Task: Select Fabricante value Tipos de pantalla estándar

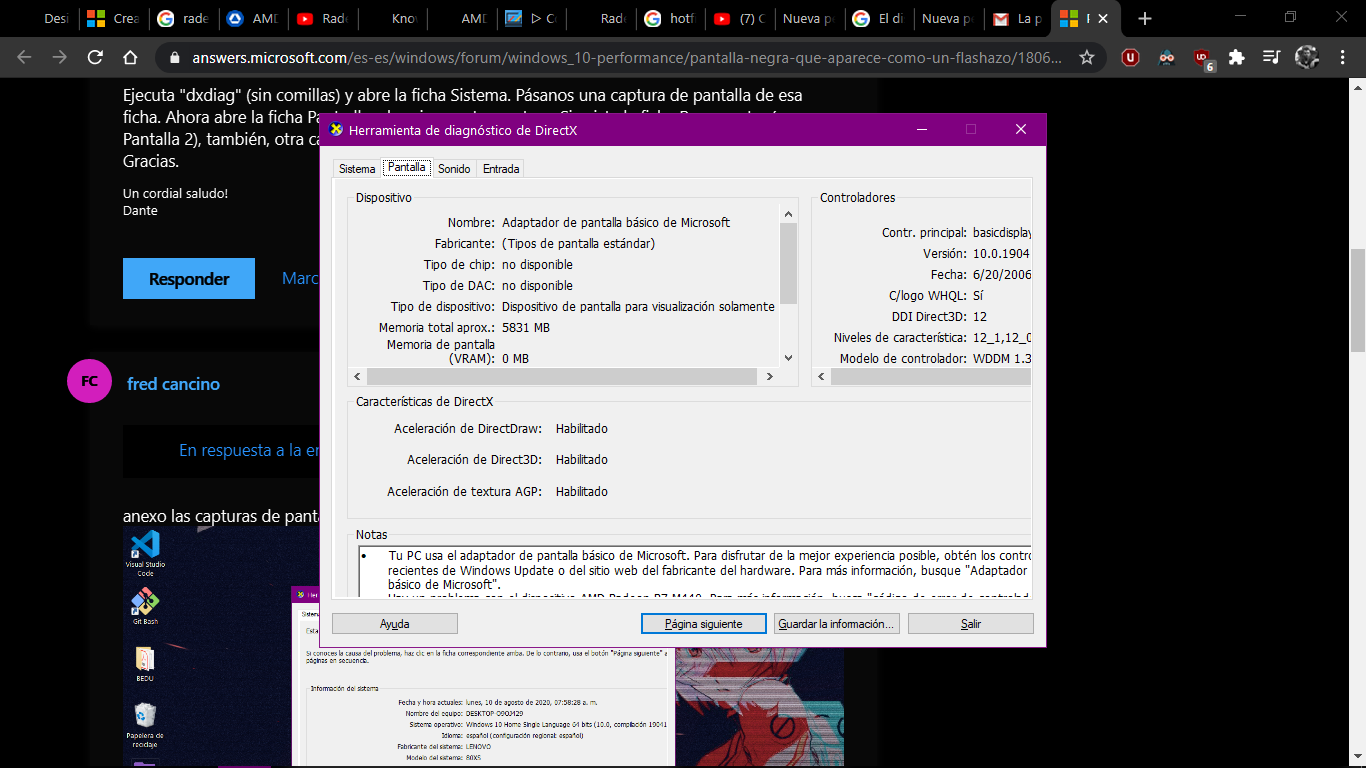Action: pos(578,244)
